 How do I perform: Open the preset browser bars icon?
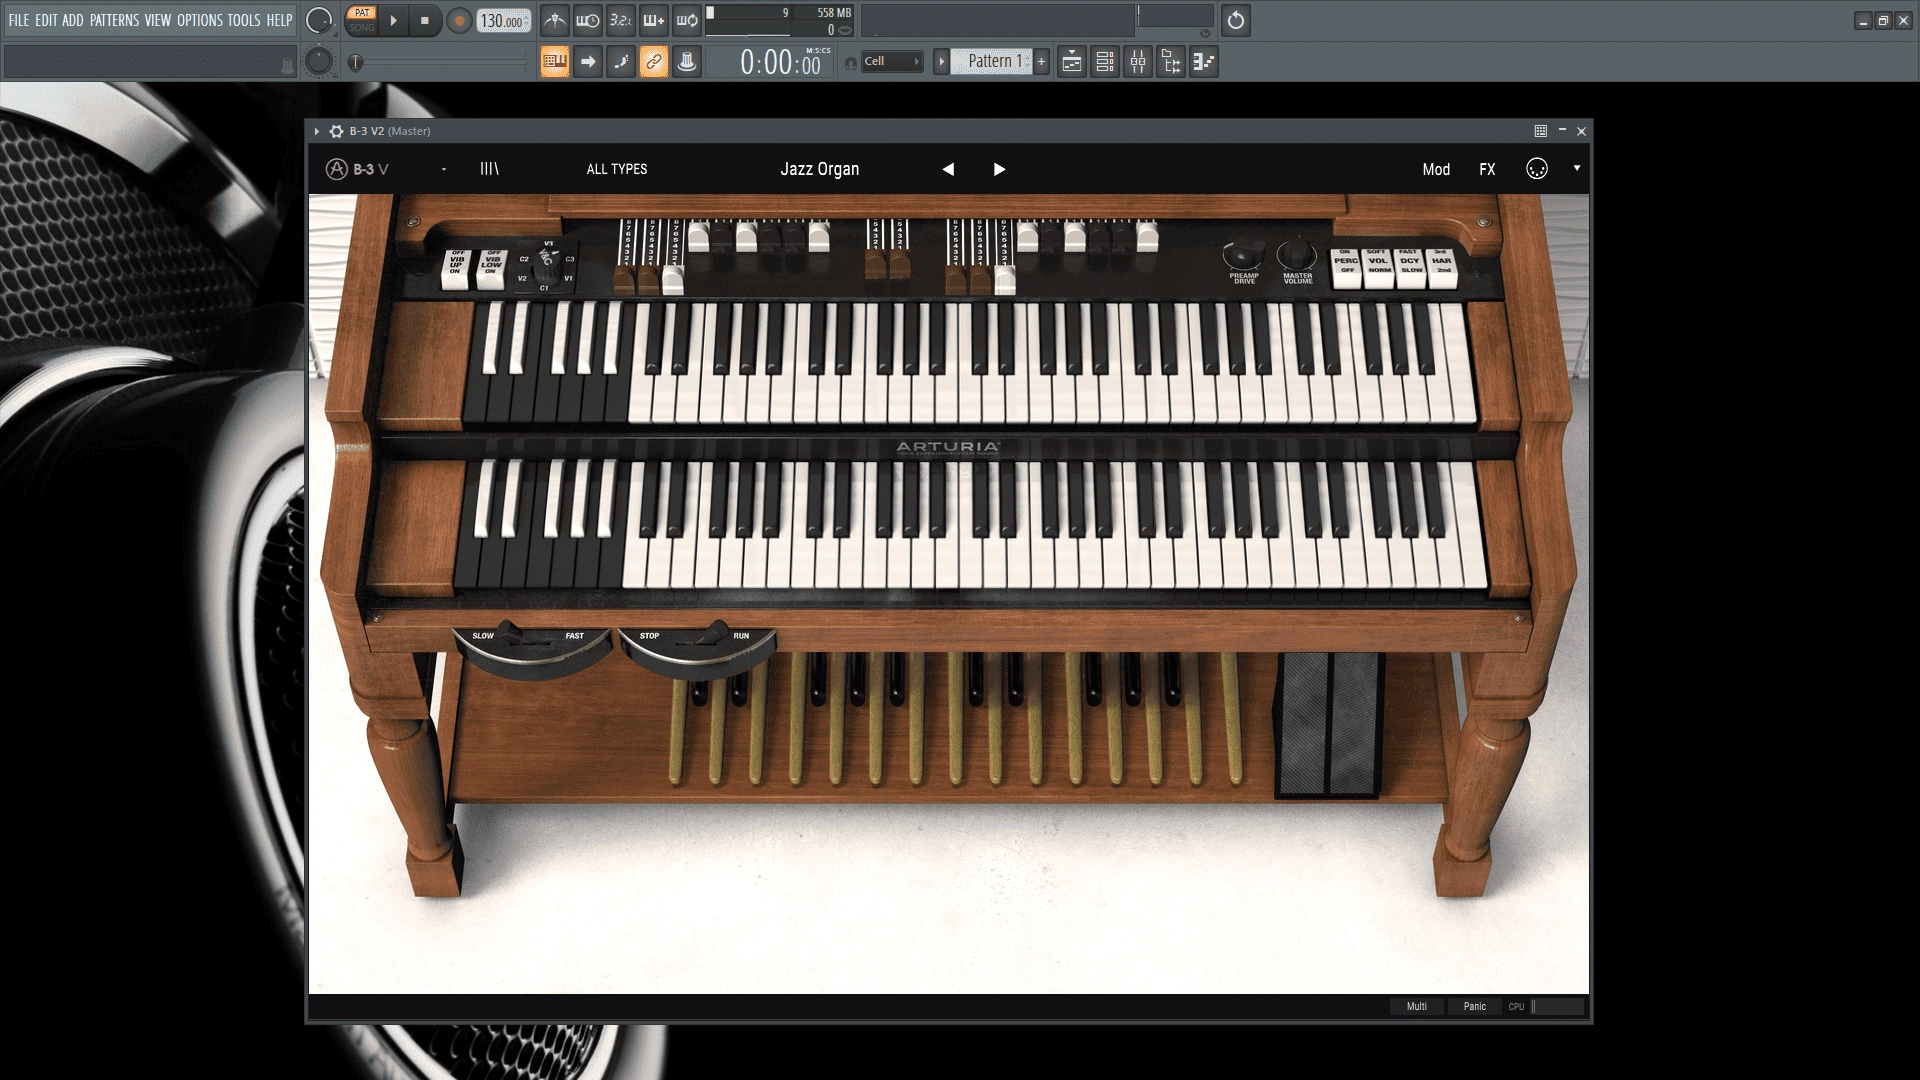tap(489, 169)
